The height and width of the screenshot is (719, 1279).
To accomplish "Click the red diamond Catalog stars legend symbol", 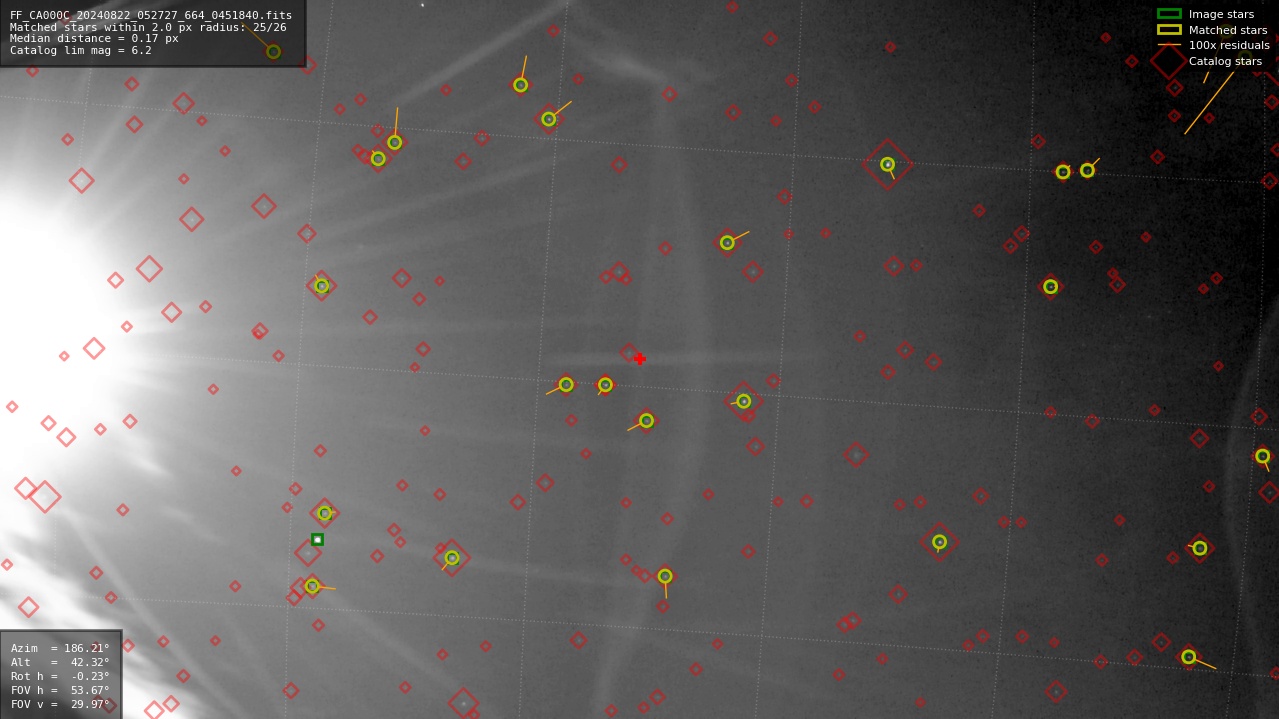I will [x=1169, y=61].
